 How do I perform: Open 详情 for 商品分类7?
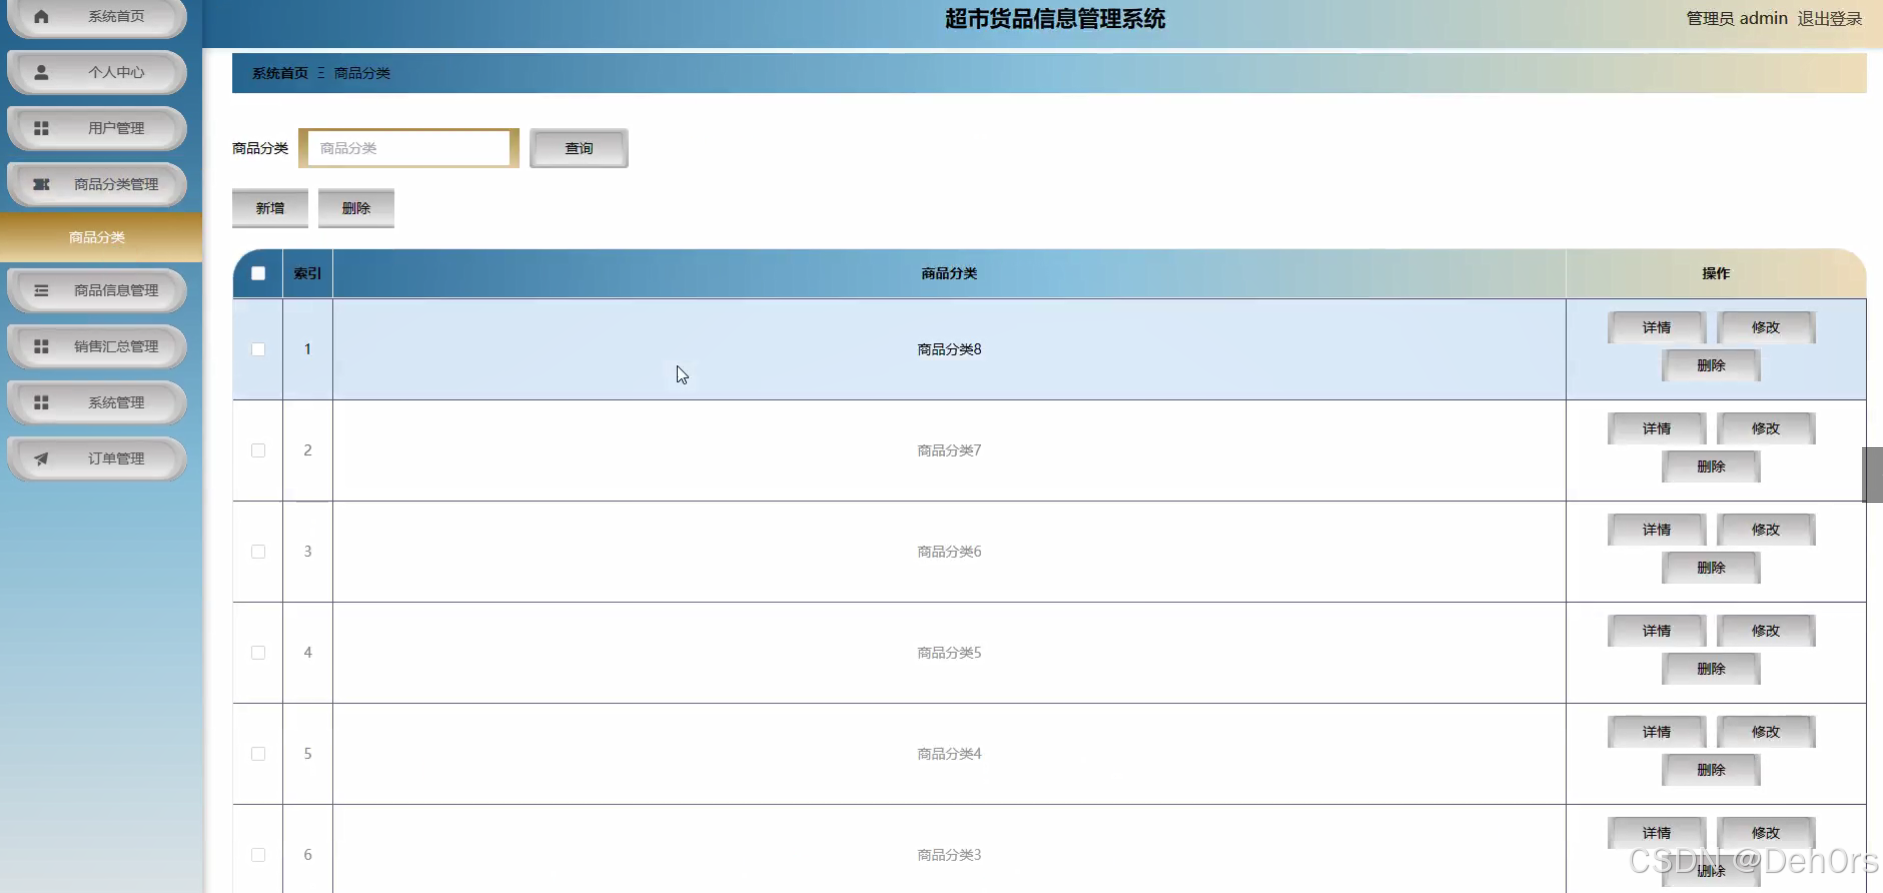(x=1656, y=428)
